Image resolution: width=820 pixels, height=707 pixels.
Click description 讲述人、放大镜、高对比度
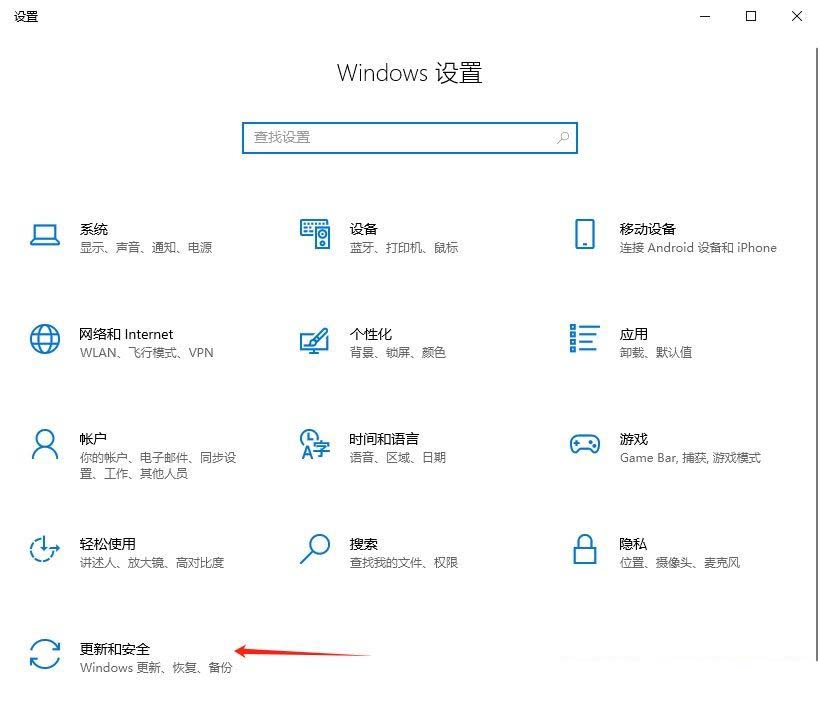pos(152,563)
